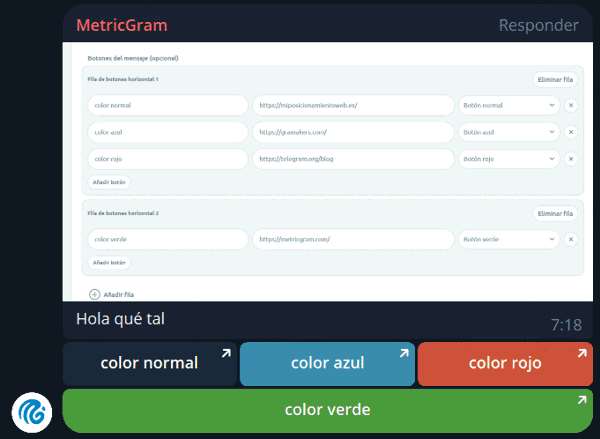Click the Fila de botones horizontal 2 label
Screen dimensions: 600x439
click(123, 213)
